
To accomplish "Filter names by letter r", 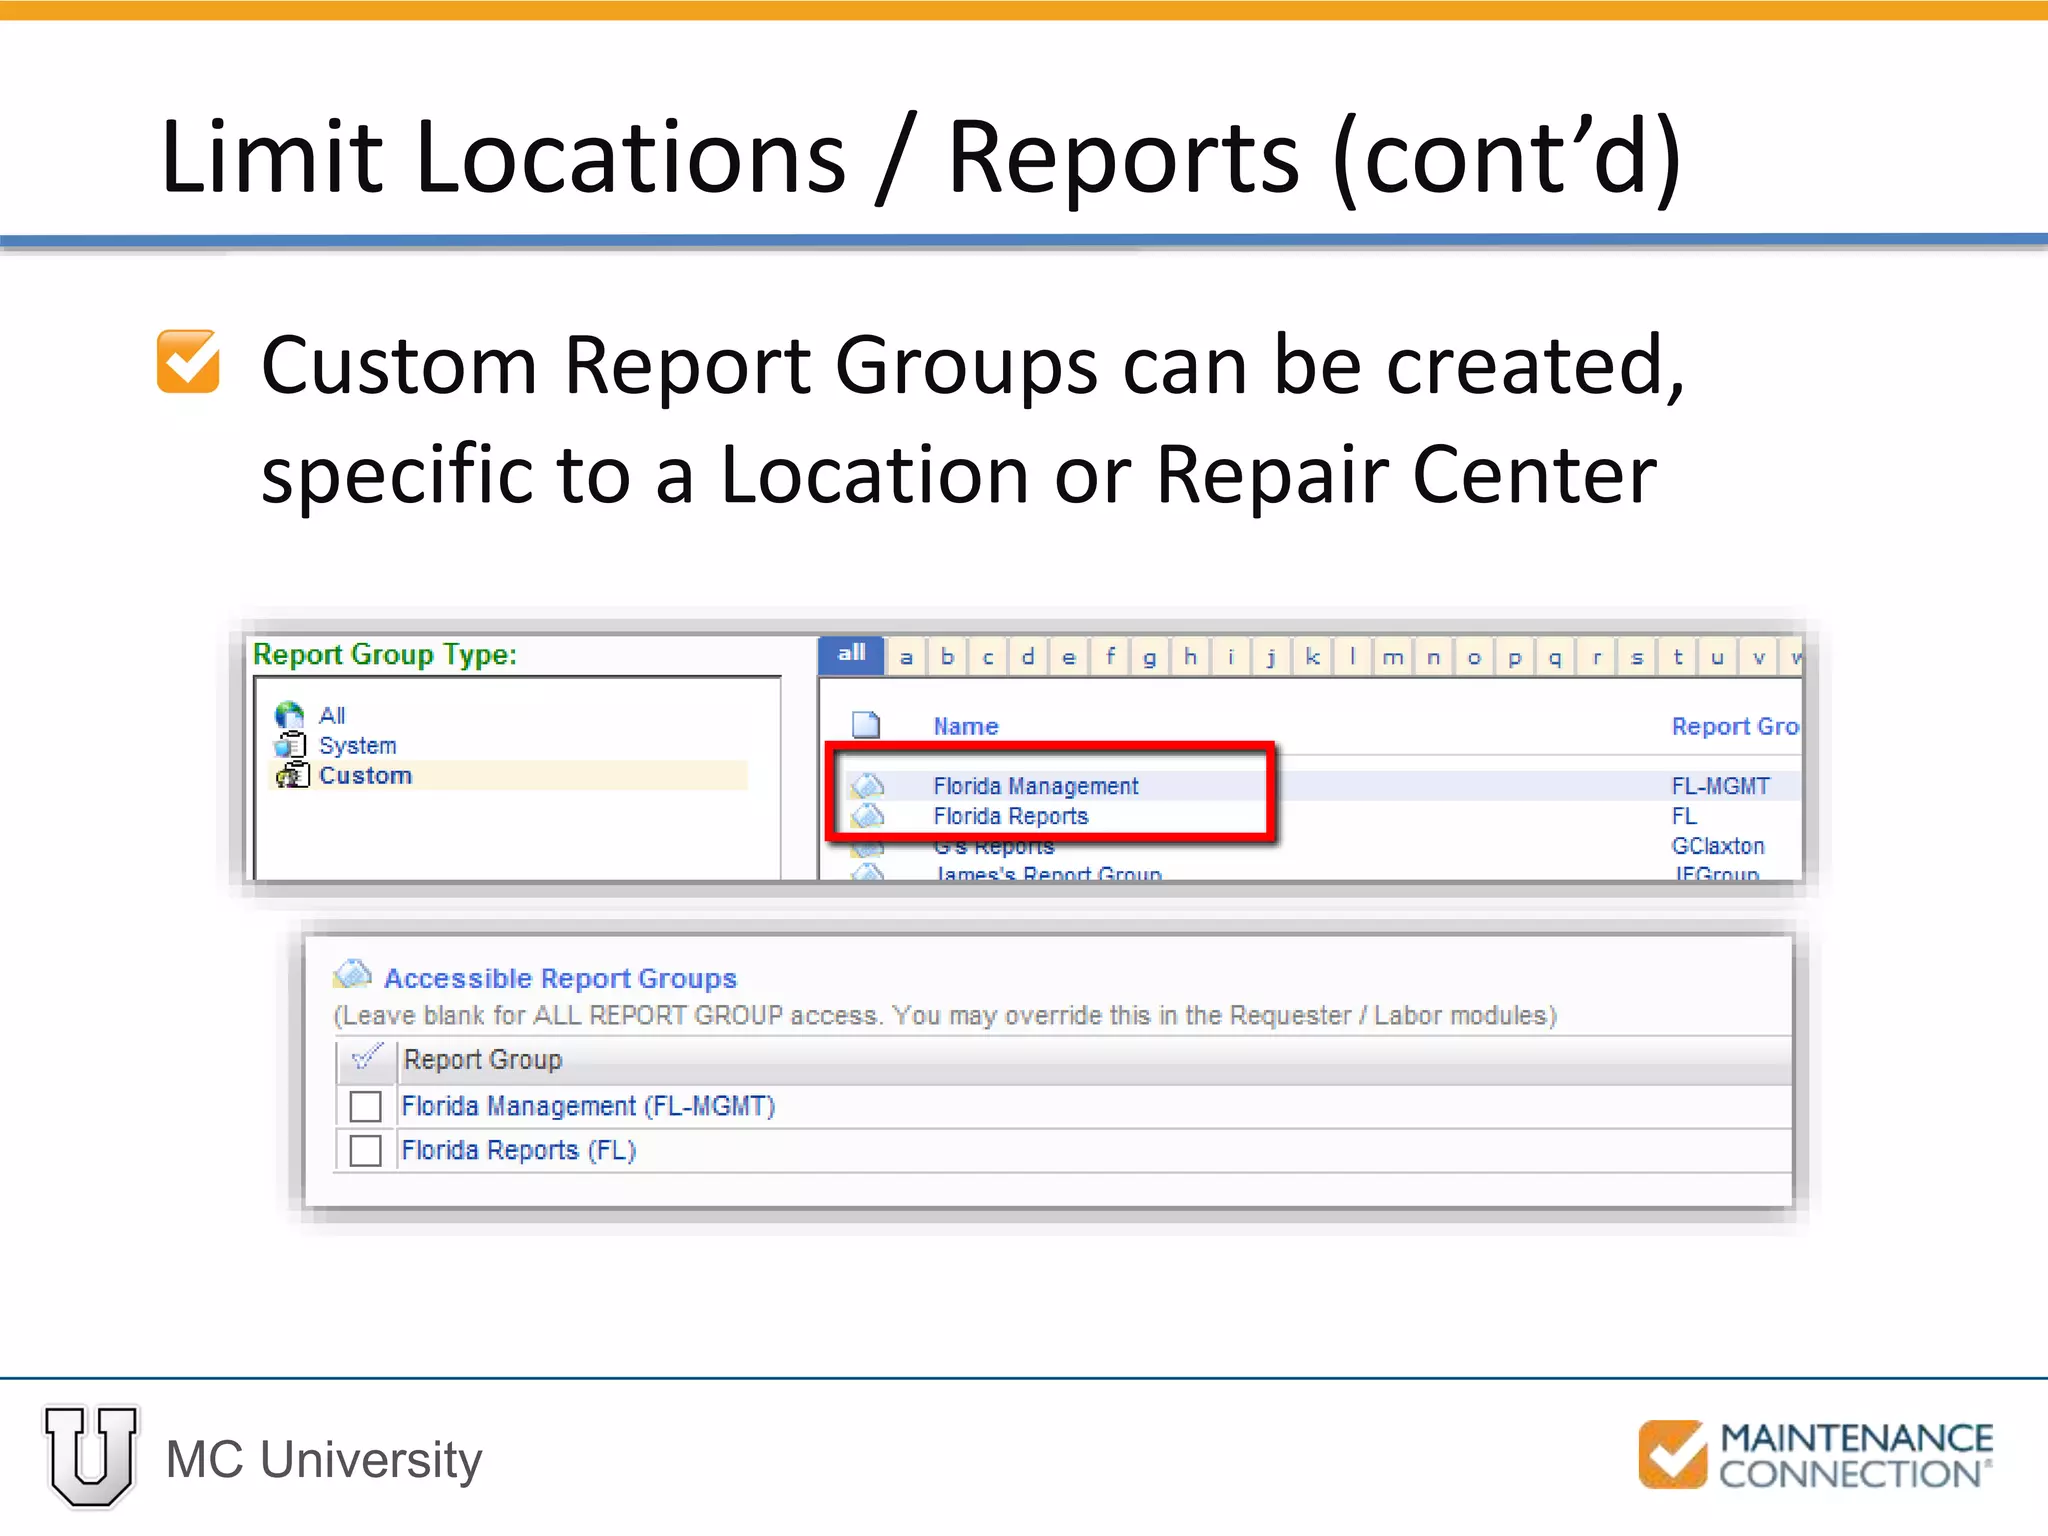I will point(1597,657).
